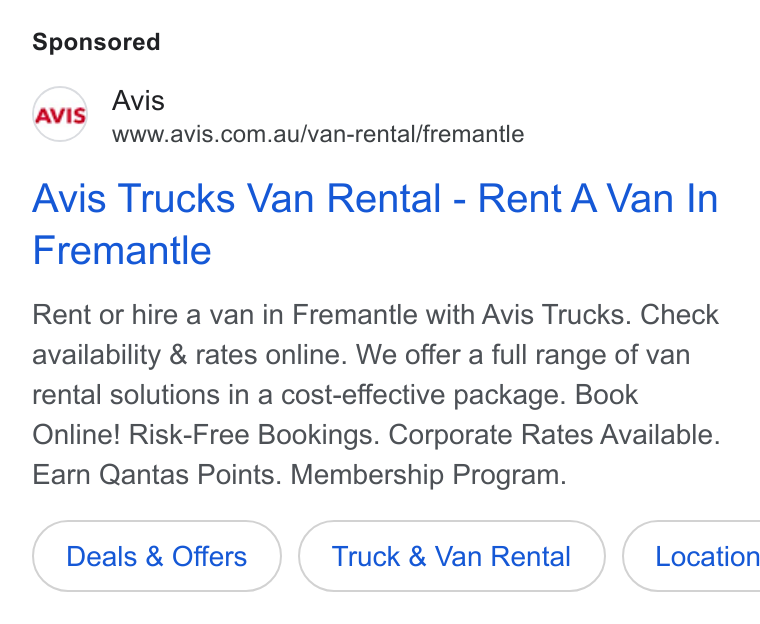
Task: Click the avis.com.au van-rental URL text
Action: point(318,134)
